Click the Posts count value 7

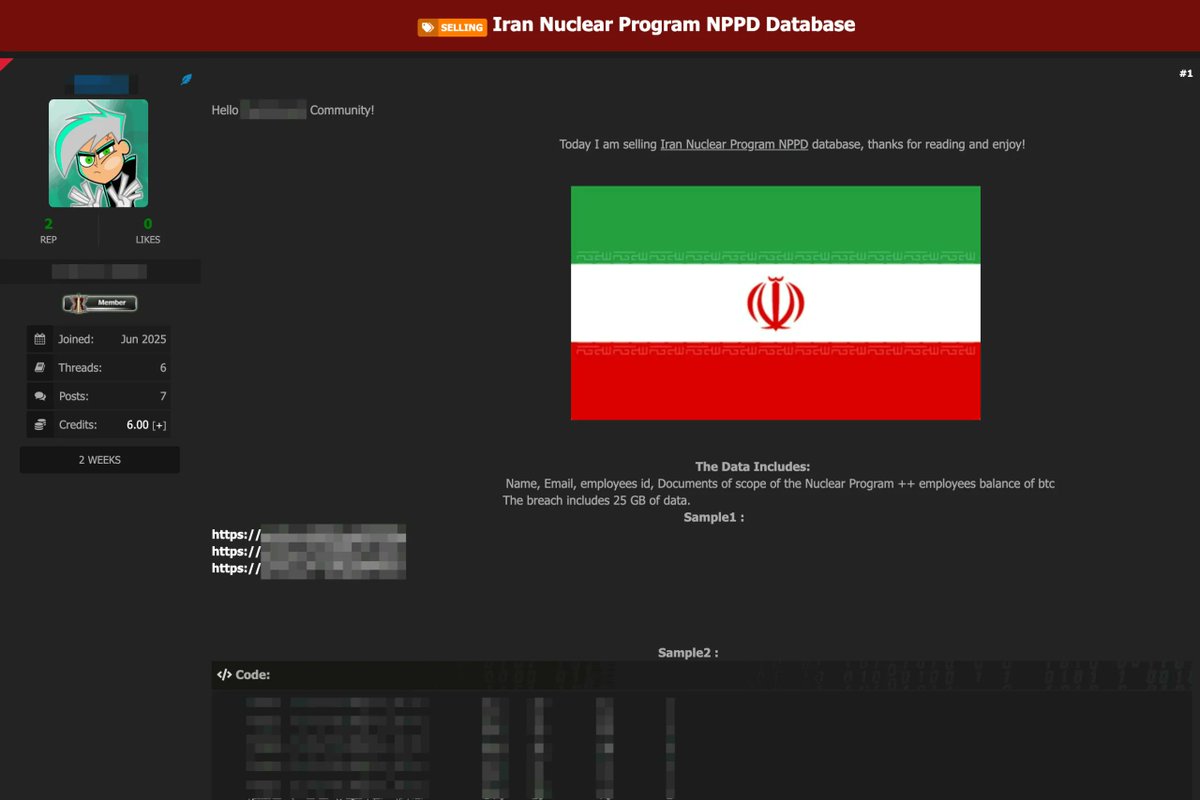(163, 396)
